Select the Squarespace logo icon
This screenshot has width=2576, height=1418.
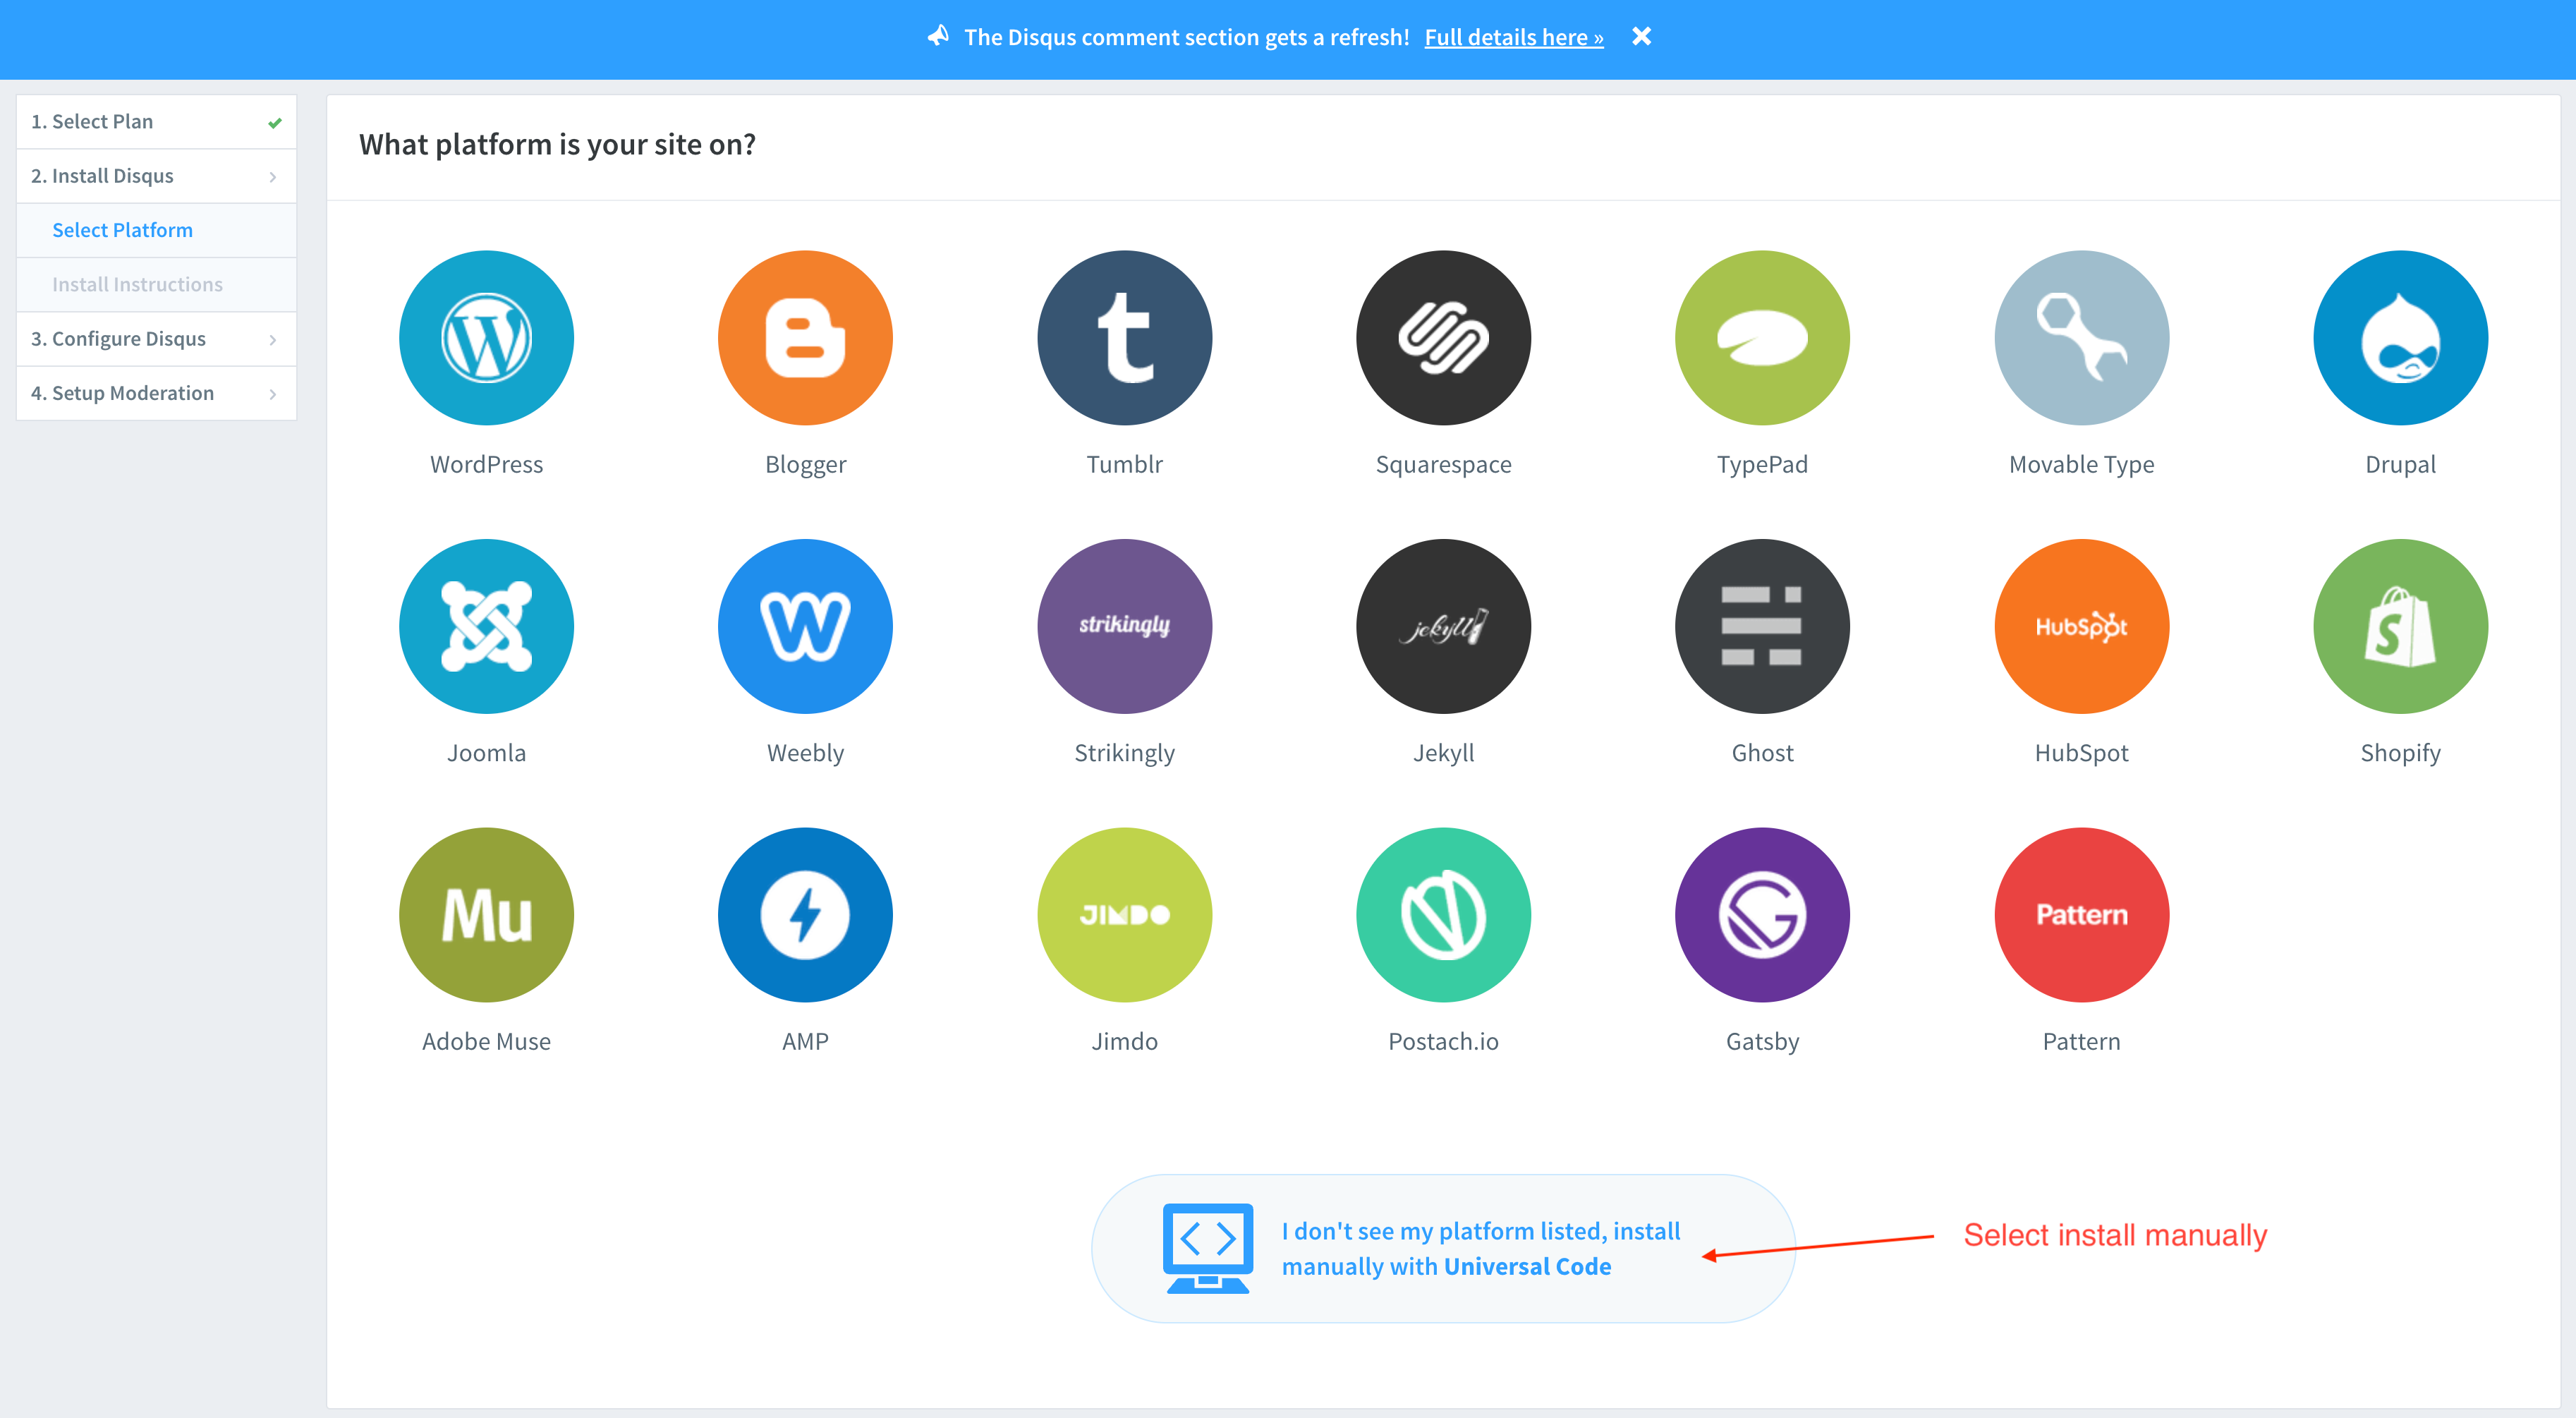tap(1443, 338)
